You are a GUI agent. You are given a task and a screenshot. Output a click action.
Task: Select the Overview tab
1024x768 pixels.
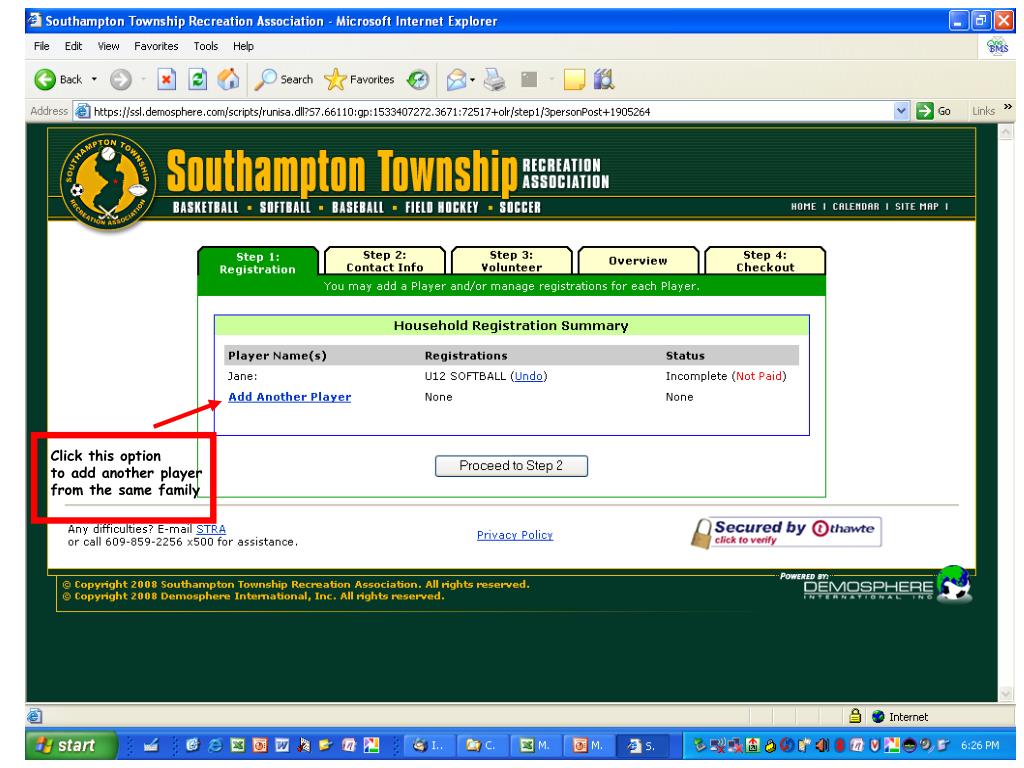638,261
